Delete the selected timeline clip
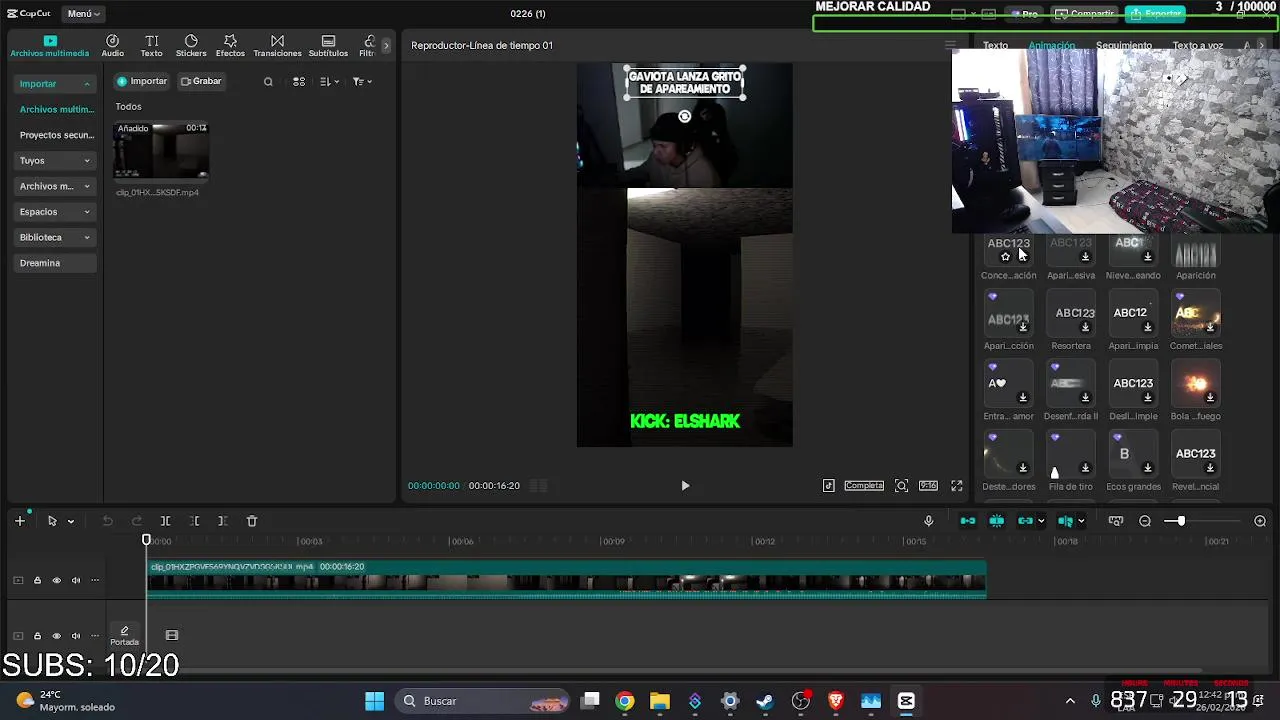Viewport: 1280px width, 720px height. [252, 521]
